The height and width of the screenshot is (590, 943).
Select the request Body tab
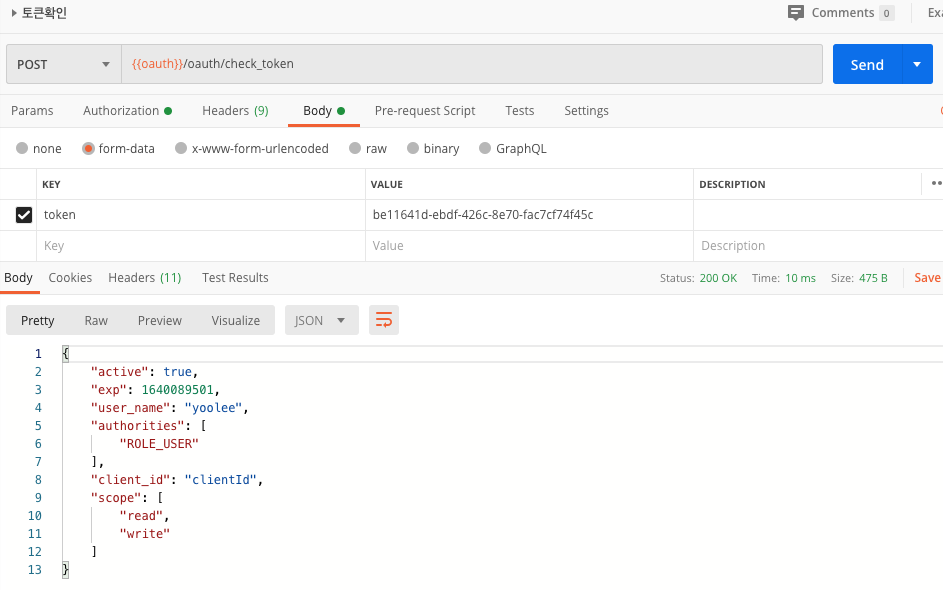click(x=324, y=111)
